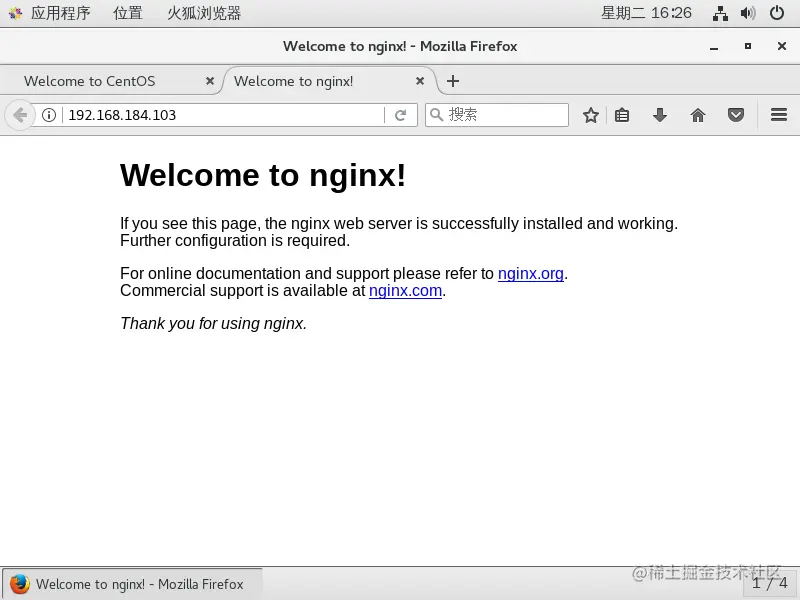Image resolution: width=800 pixels, height=600 pixels.
Task: Open a new tab with plus button
Action: tap(453, 81)
